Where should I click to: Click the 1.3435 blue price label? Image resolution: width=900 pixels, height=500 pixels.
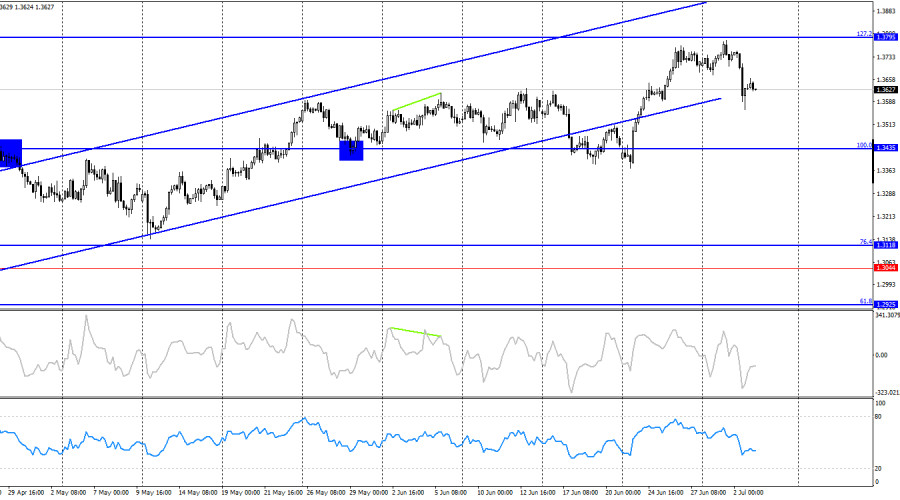[x=885, y=148]
